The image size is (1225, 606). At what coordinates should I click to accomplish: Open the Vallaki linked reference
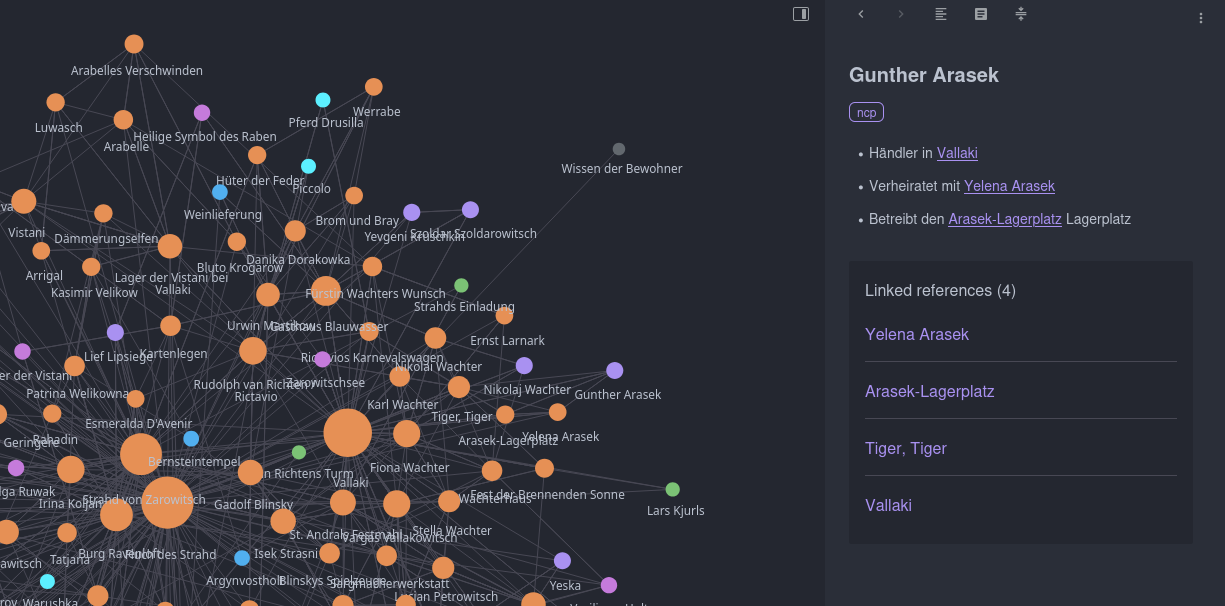click(x=888, y=505)
